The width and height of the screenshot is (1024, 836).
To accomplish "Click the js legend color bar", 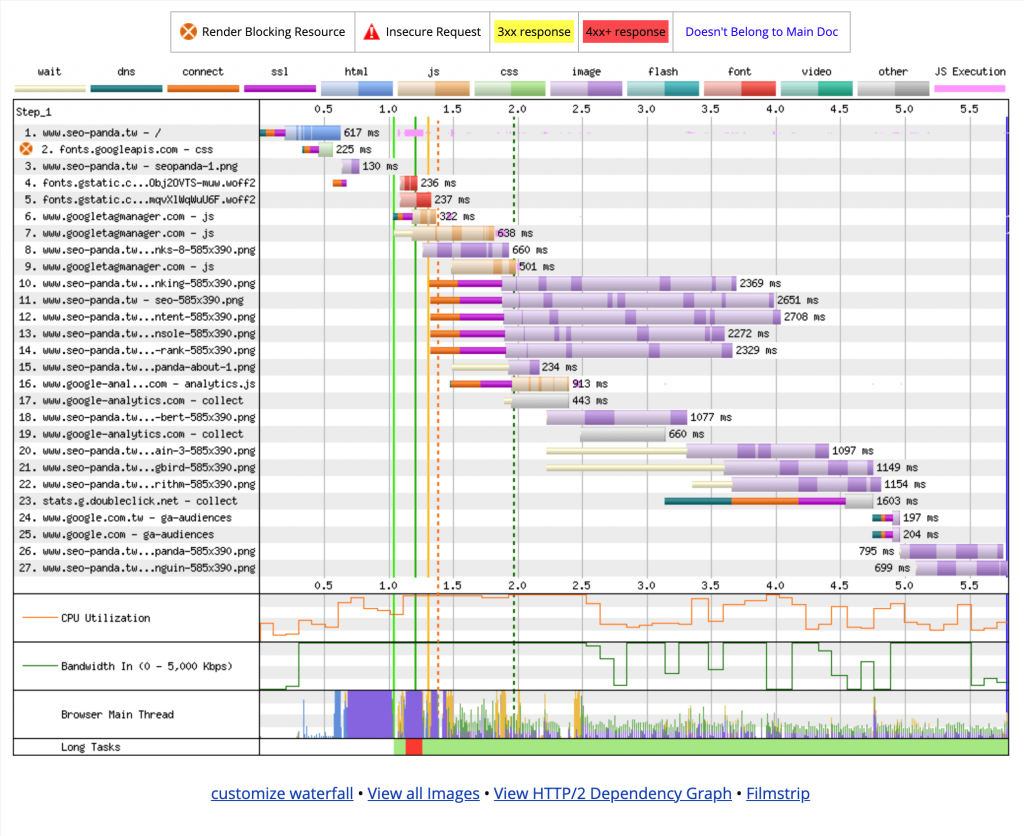I will coord(434,88).
